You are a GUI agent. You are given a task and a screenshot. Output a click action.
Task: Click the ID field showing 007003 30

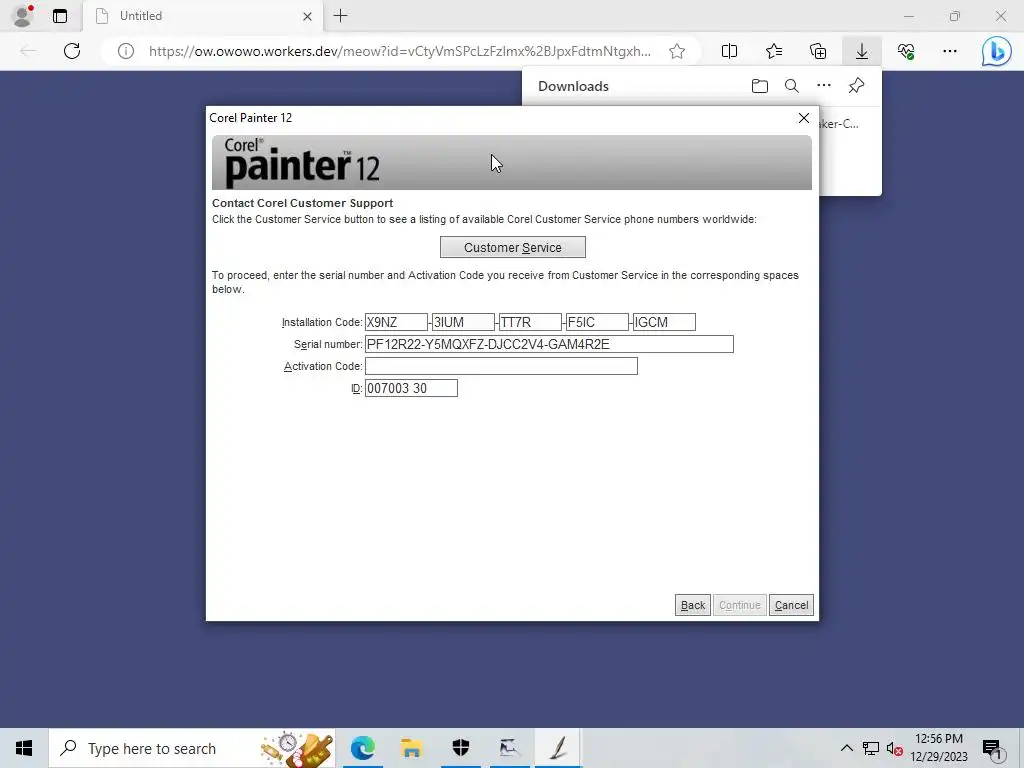(x=411, y=388)
